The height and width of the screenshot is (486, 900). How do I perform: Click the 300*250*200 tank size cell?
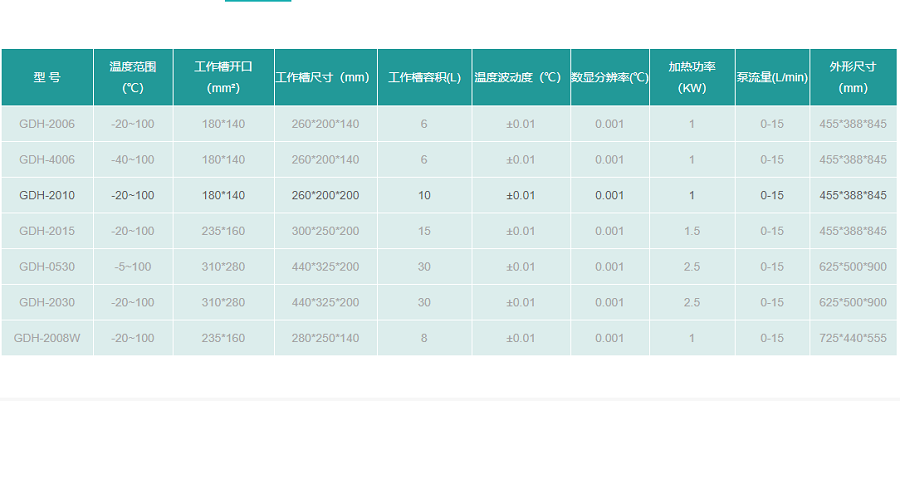(325, 231)
